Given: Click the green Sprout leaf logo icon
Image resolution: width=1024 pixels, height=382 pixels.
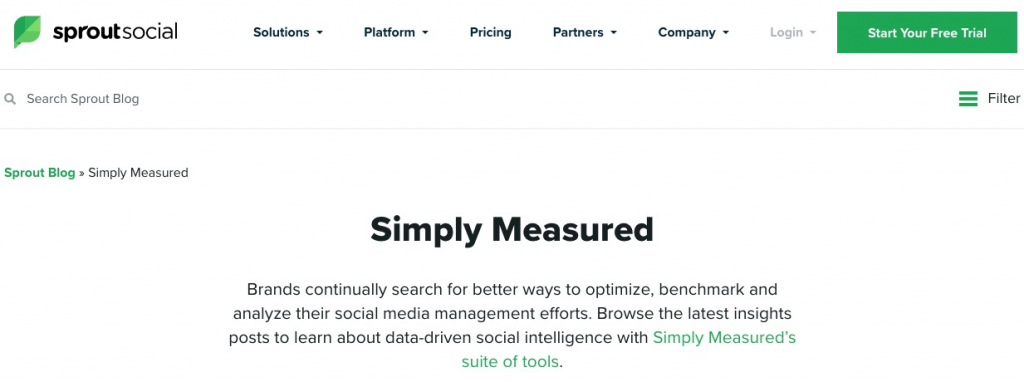Looking at the screenshot, I should (27, 32).
